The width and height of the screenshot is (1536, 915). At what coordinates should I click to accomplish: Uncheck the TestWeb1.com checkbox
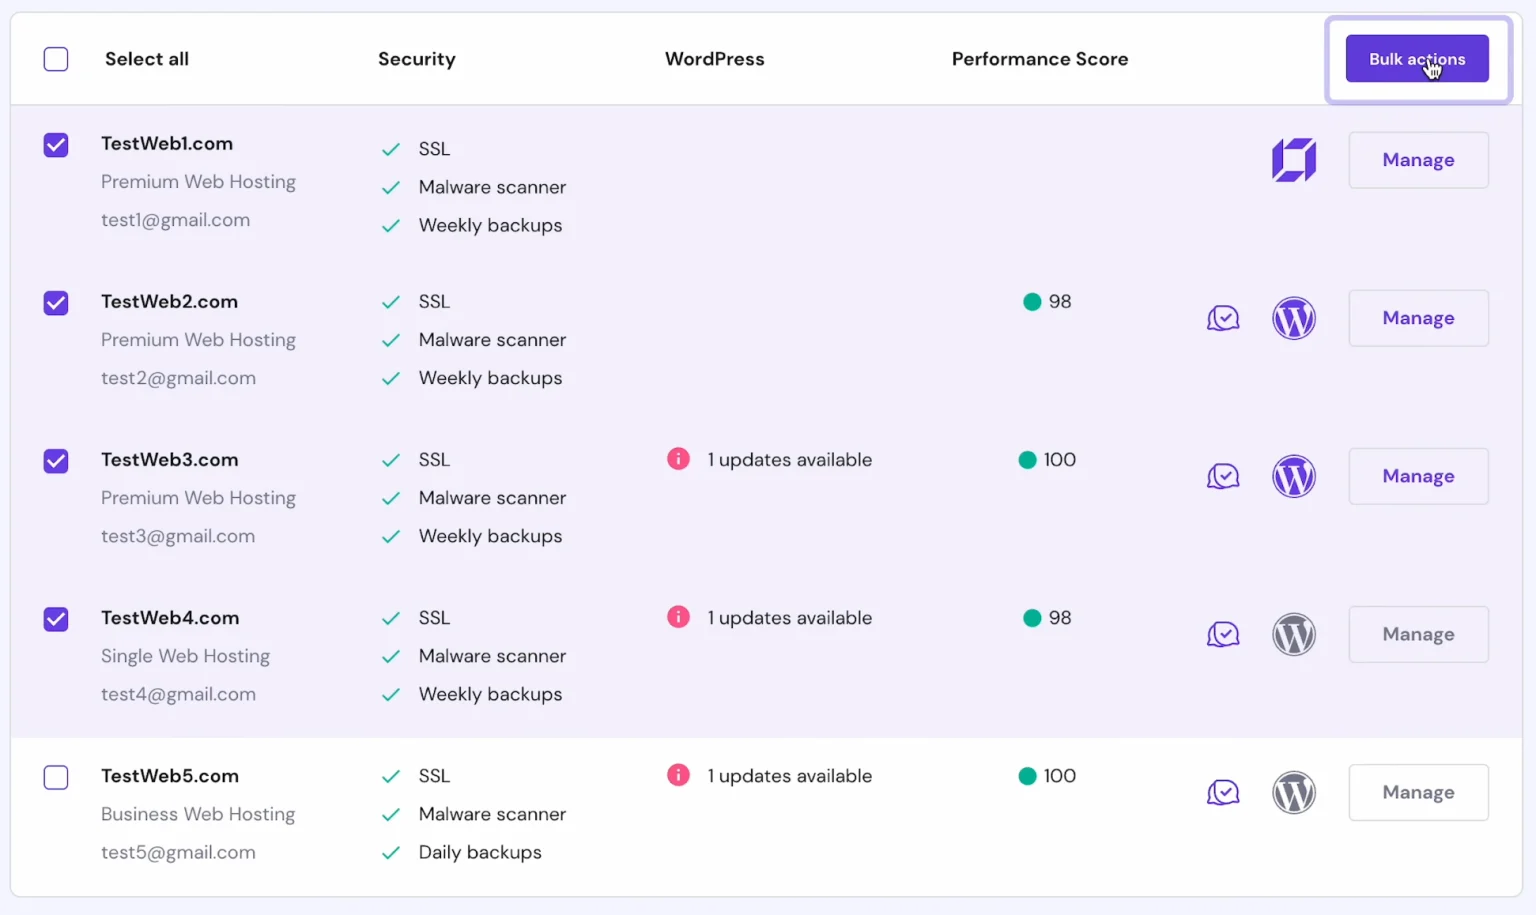[x=56, y=145]
